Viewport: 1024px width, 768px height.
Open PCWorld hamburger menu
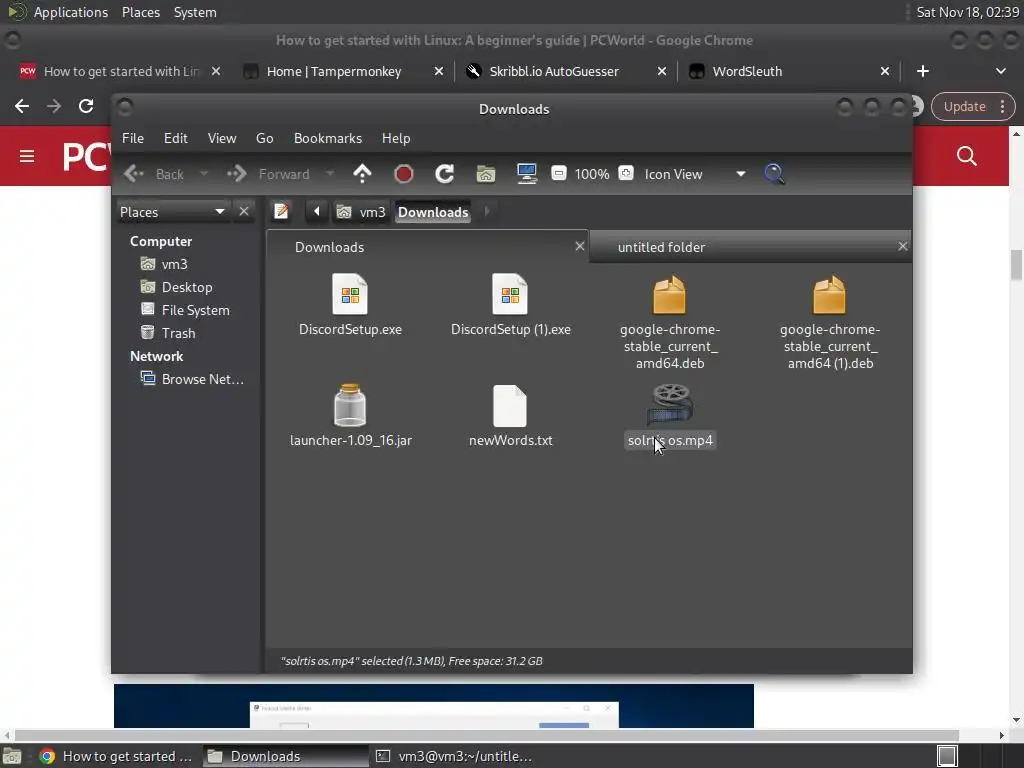tap(27, 156)
